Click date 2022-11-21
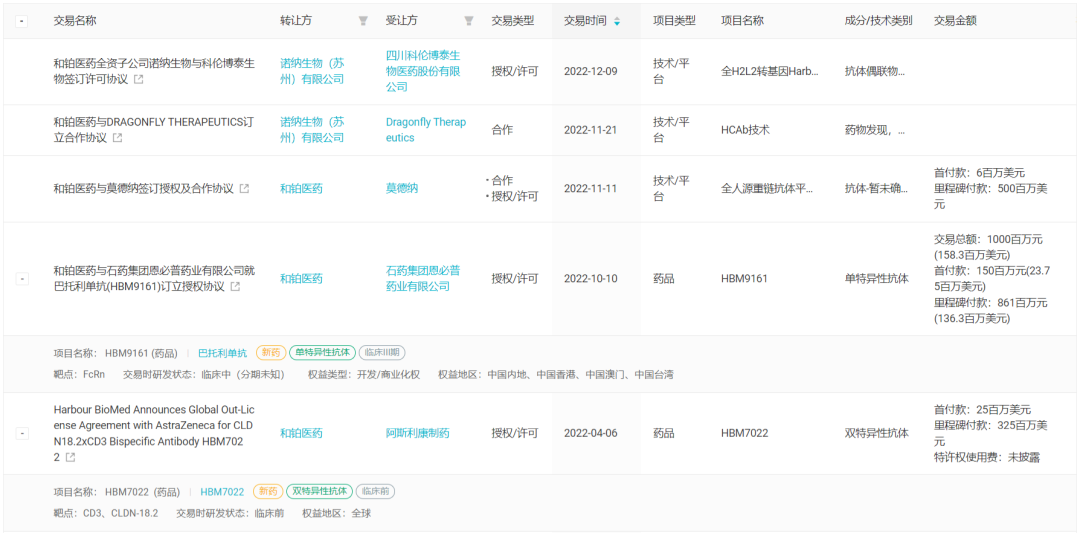The height and width of the screenshot is (533, 1080). 590,129
